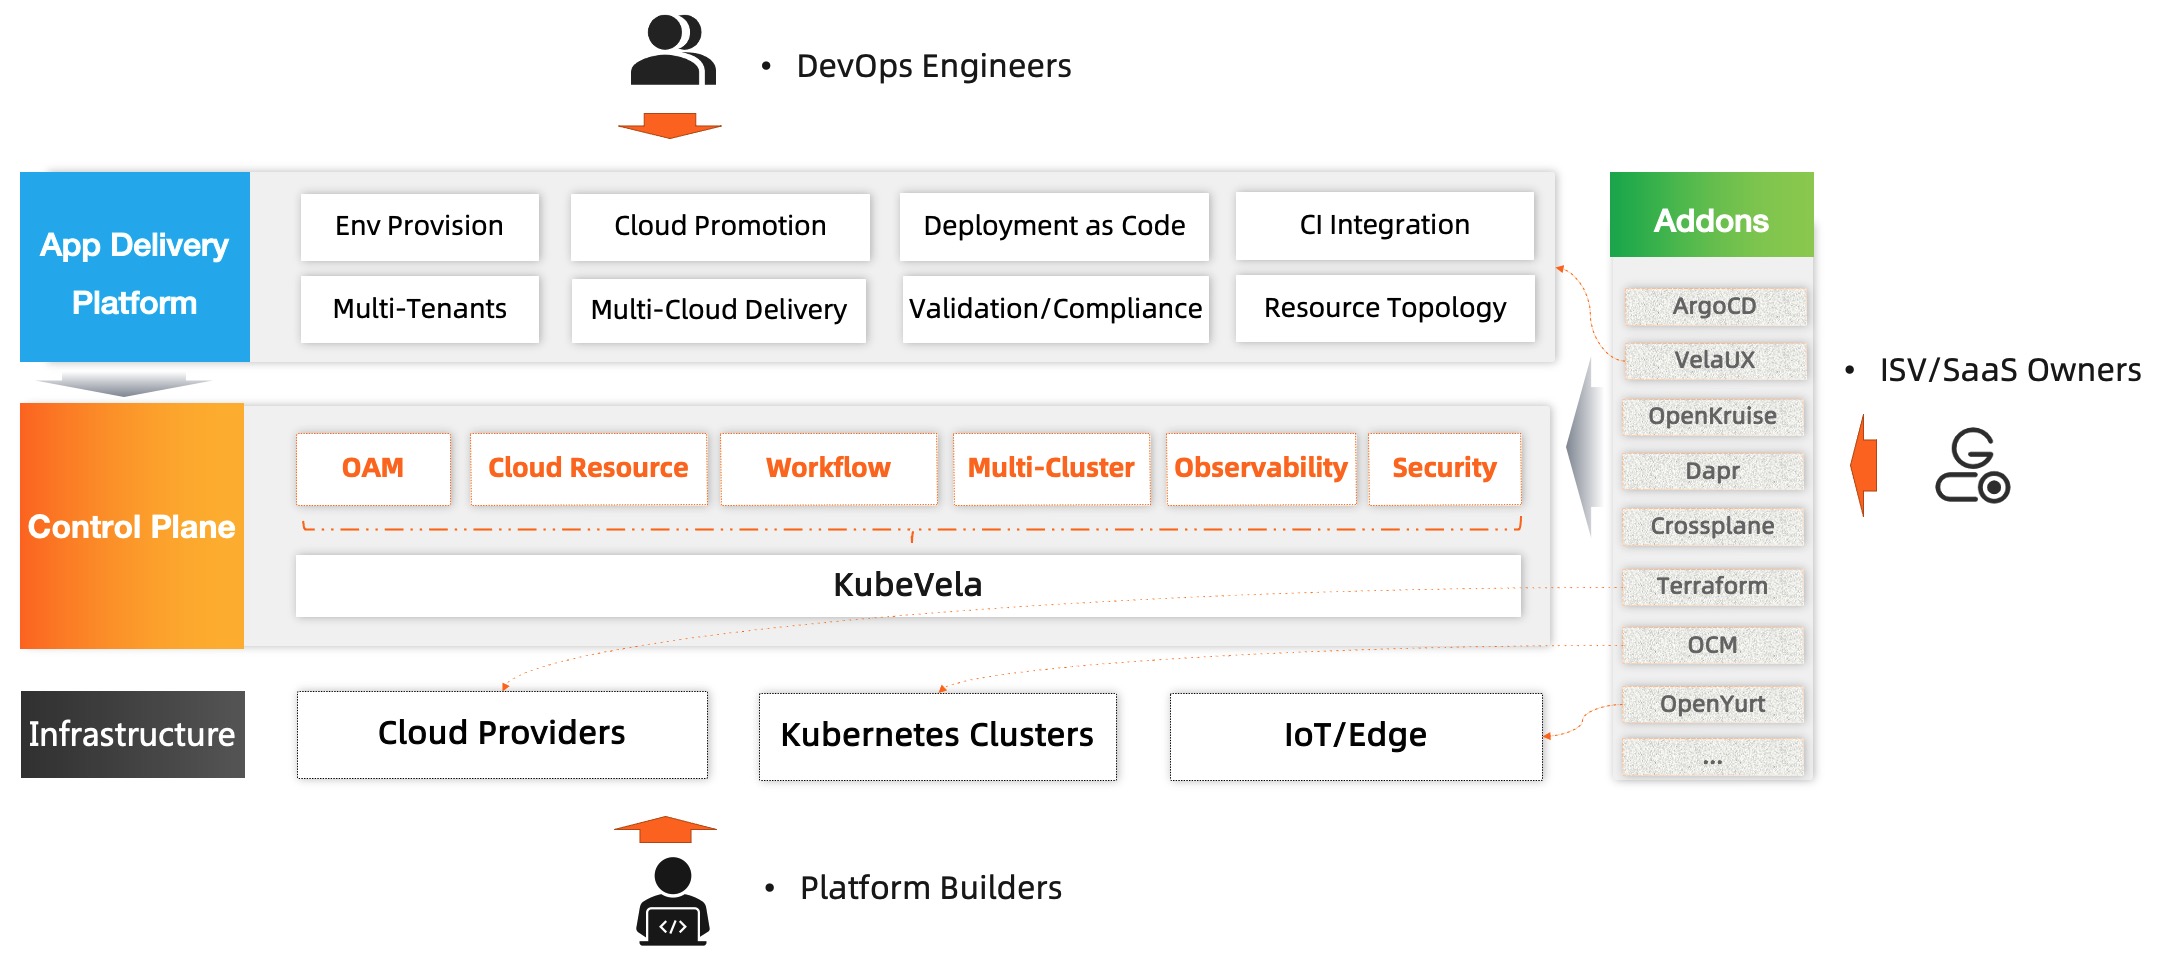2157x954 pixels.
Task: Click the Observability box
Action: [x=1260, y=468]
